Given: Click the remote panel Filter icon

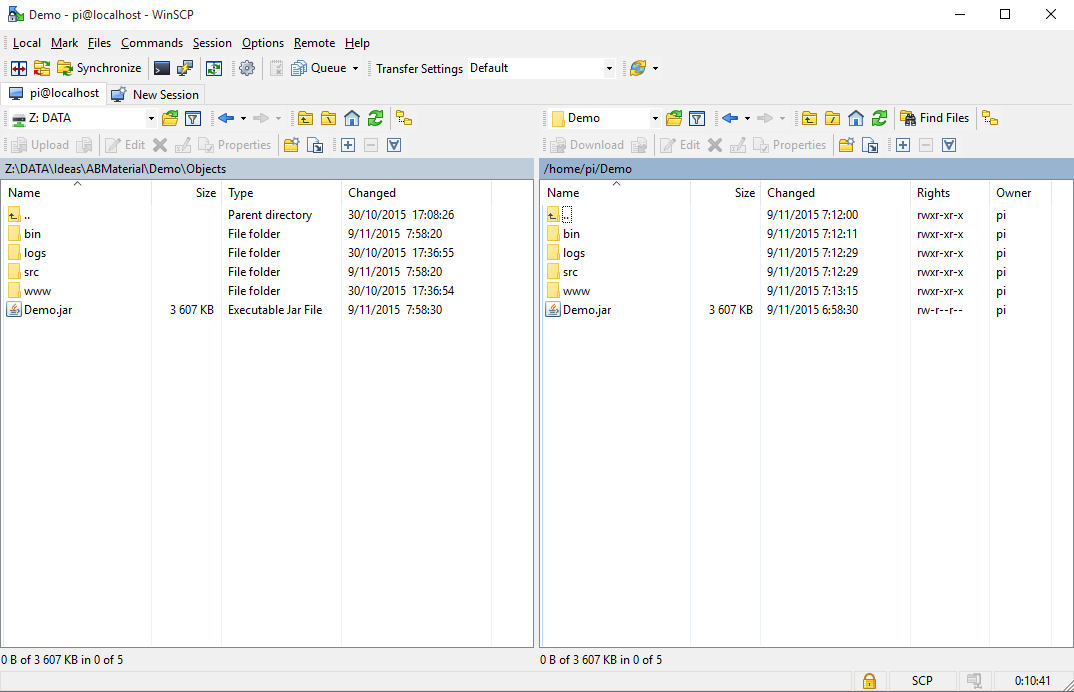Looking at the screenshot, I should (697, 119).
